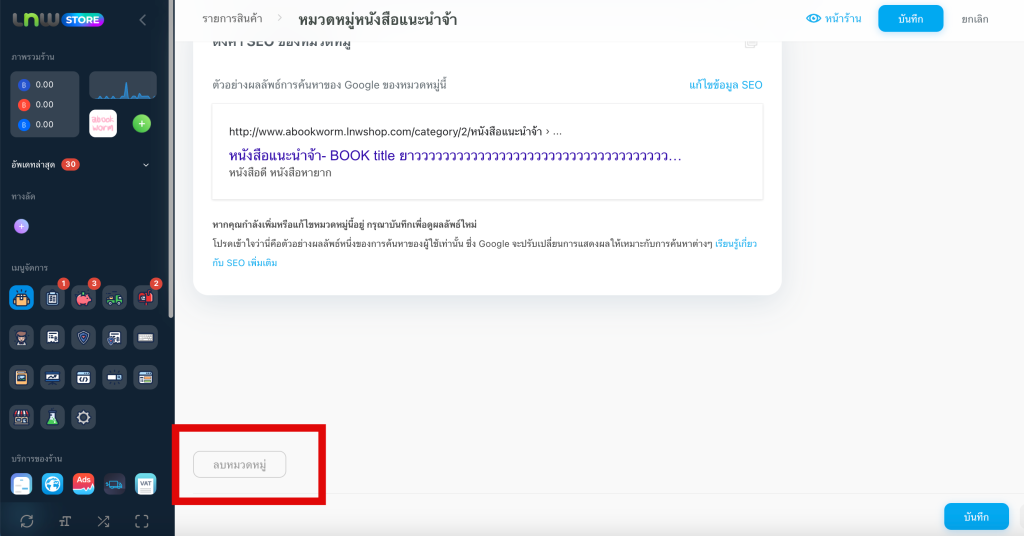Viewport: 1024px width, 536px height.
Task: Click the VAT service icon
Action: coord(146,485)
